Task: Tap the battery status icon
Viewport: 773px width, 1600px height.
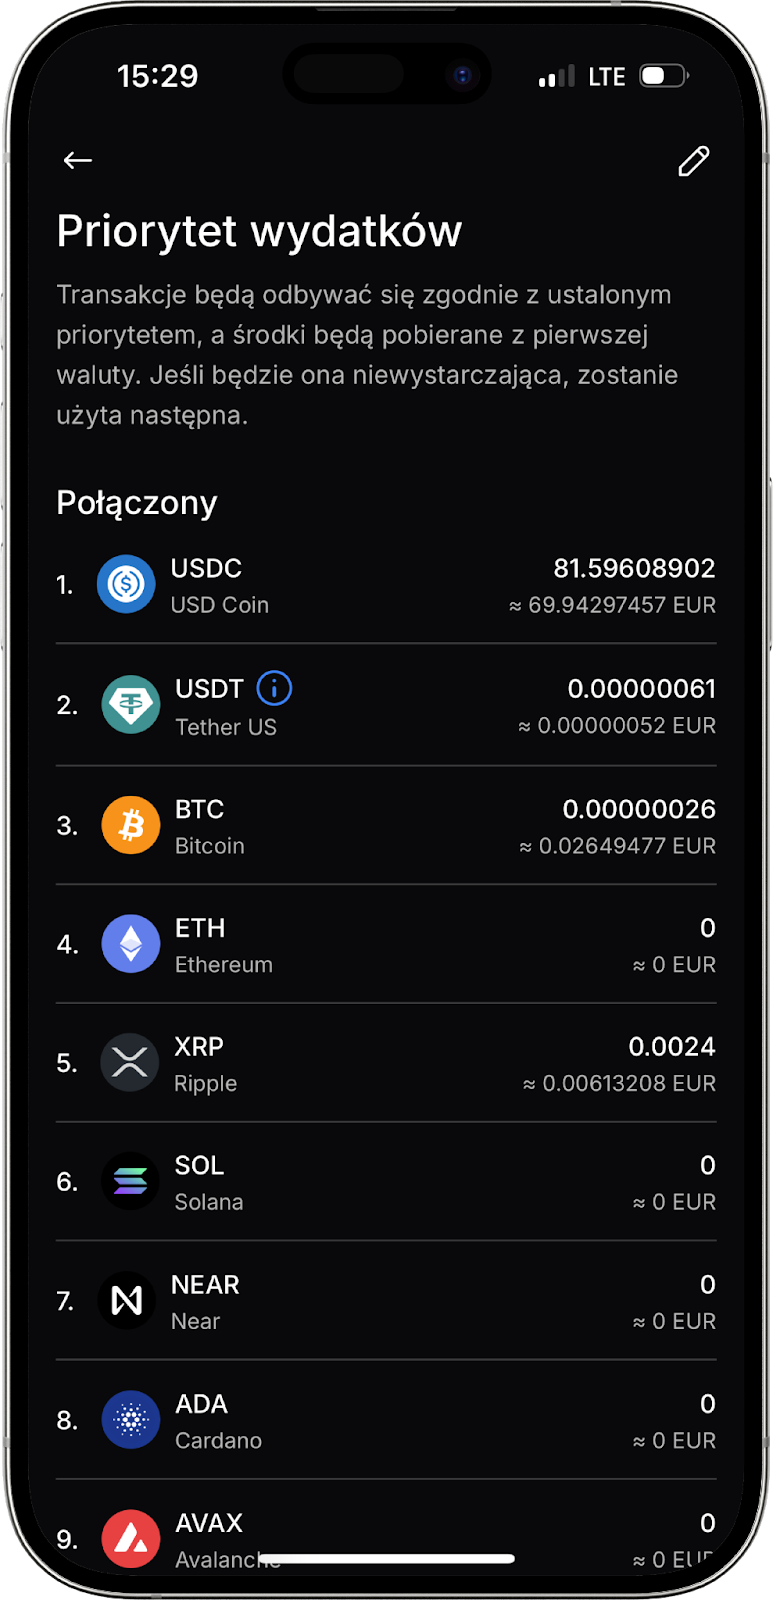Action: point(664,76)
